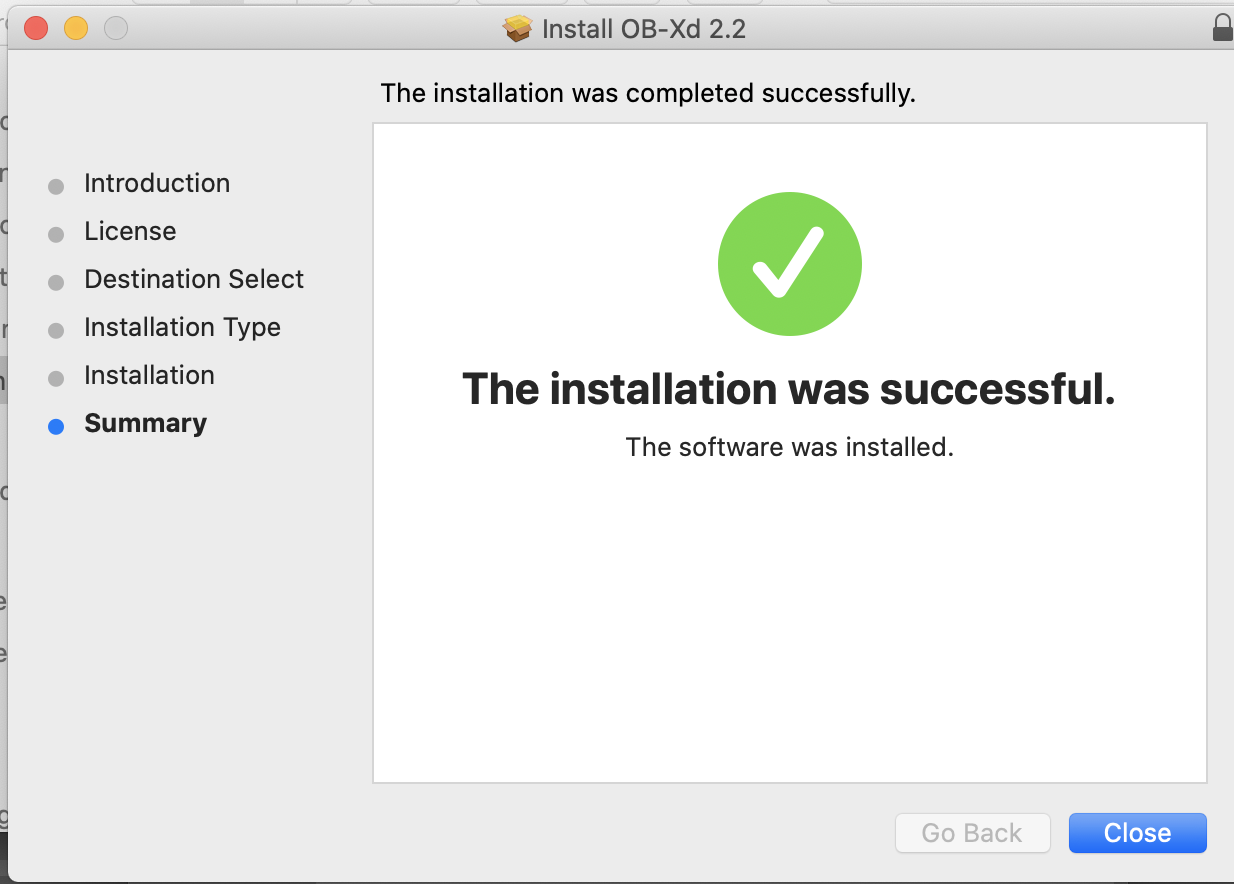The width and height of the screenshot is (1234, 884).
Task: Click the blue Close button
Action: coord(1137,833)
